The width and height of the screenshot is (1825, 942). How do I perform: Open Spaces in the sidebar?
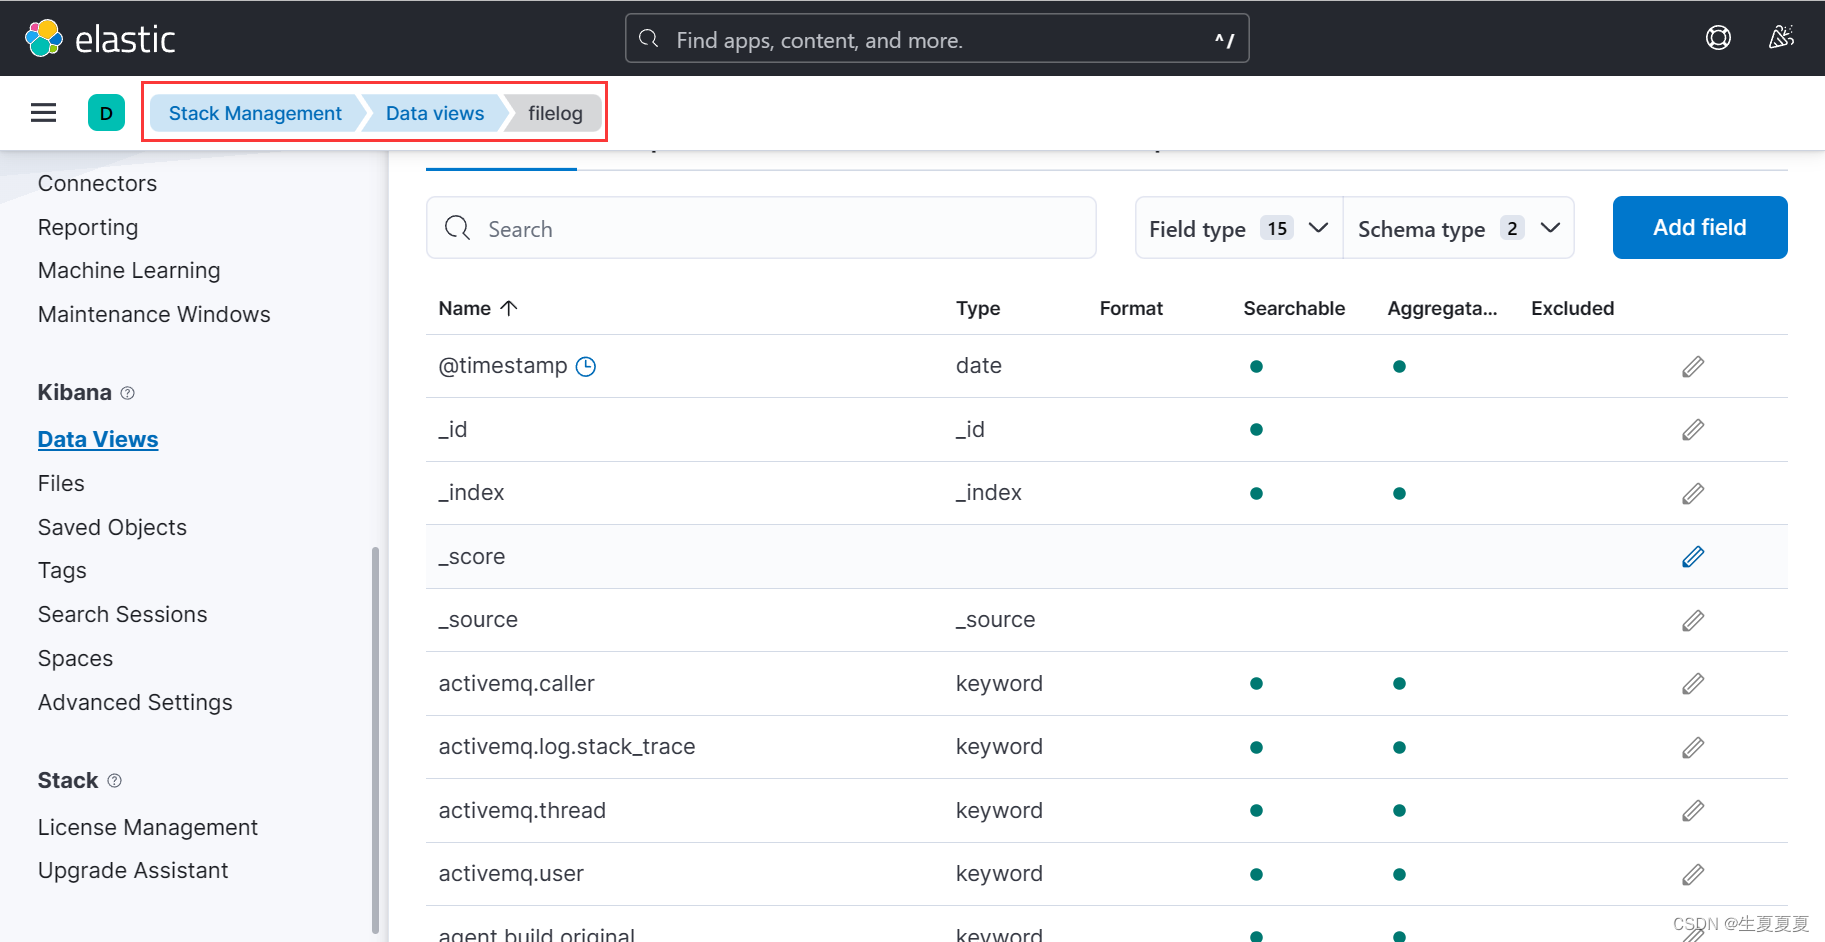click(75, 659)
